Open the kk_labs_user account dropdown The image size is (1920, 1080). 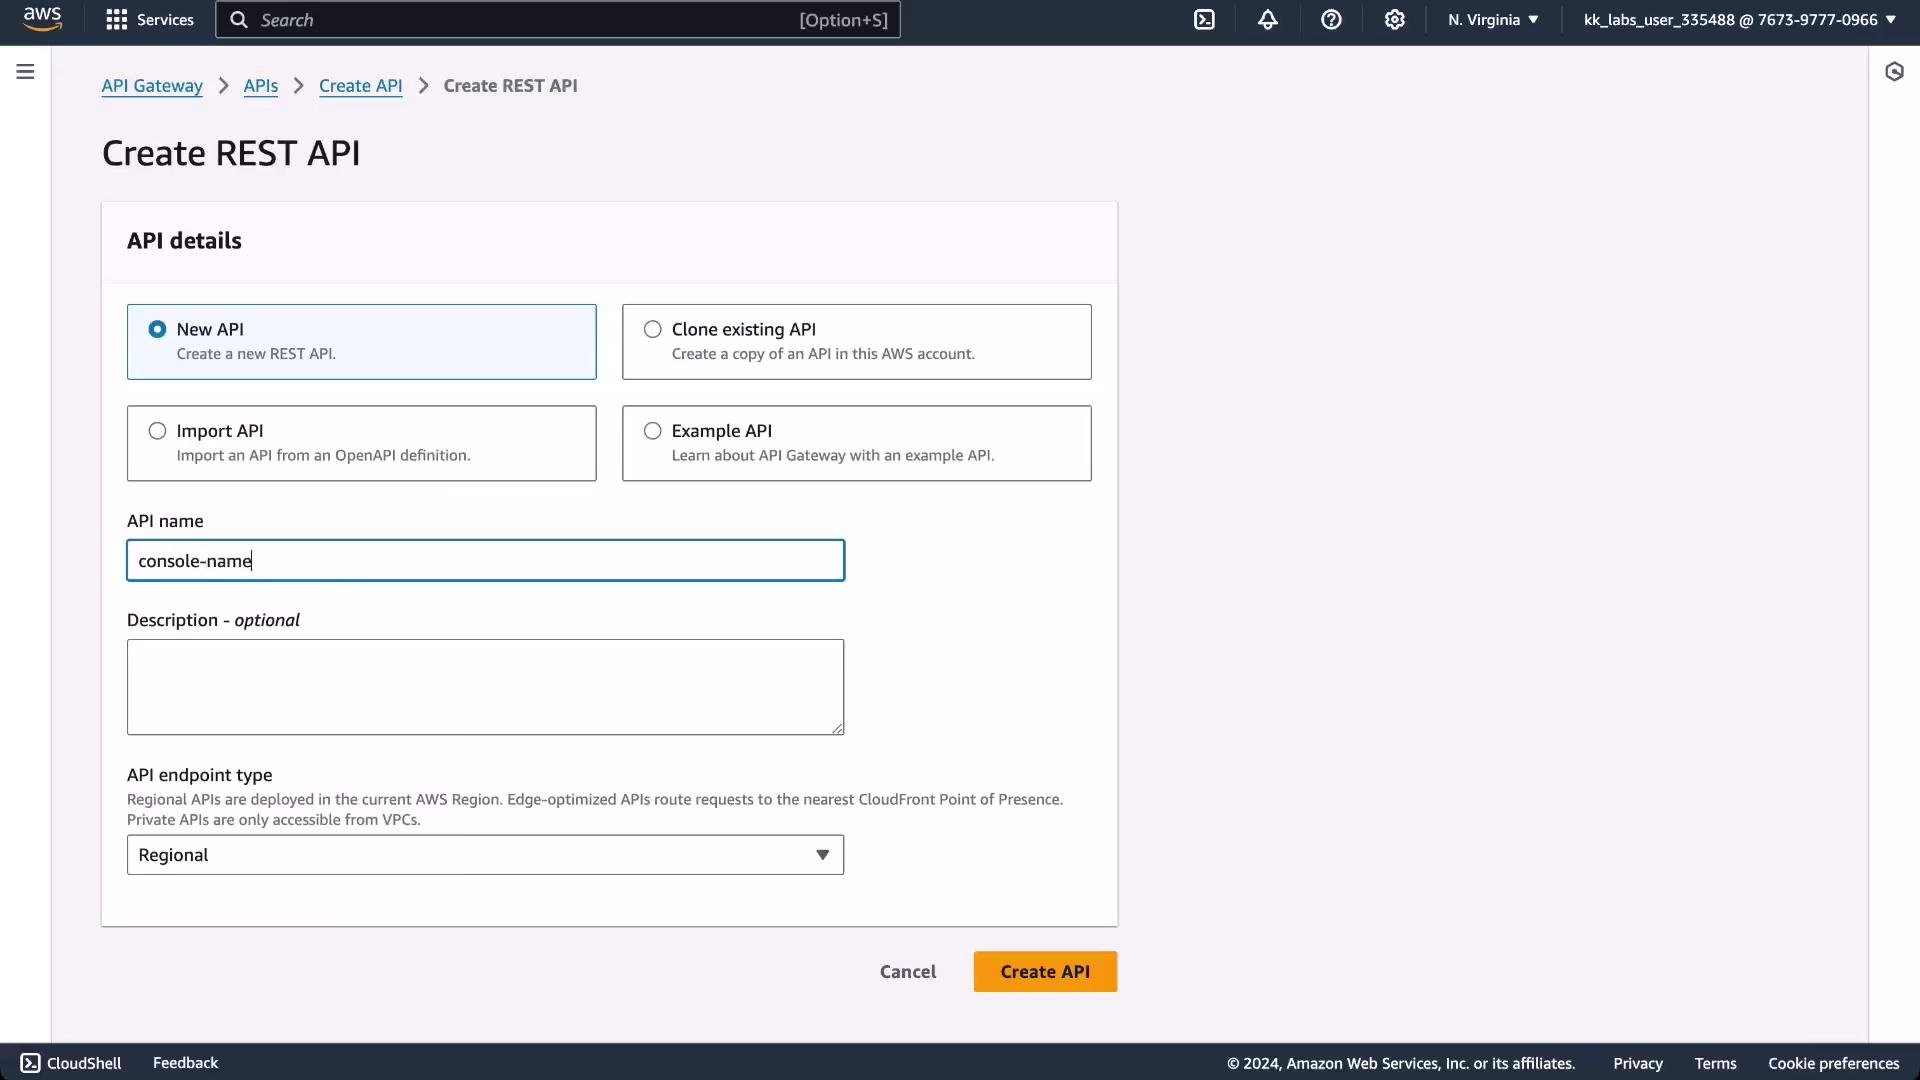pos(1740,20)
